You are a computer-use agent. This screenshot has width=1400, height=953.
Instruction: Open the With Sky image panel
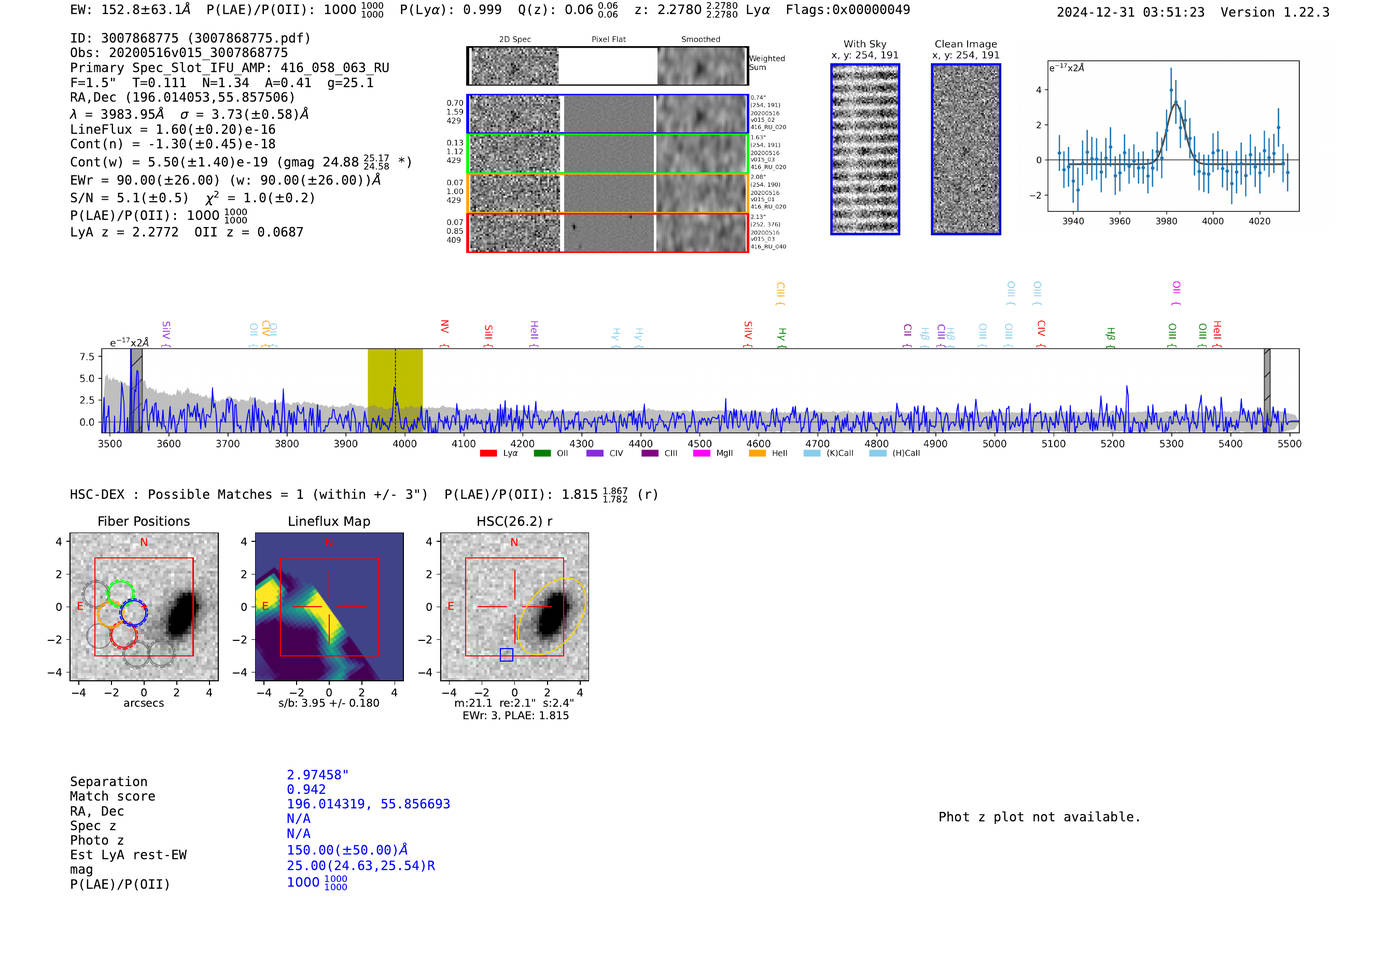(x=865, y=149)
